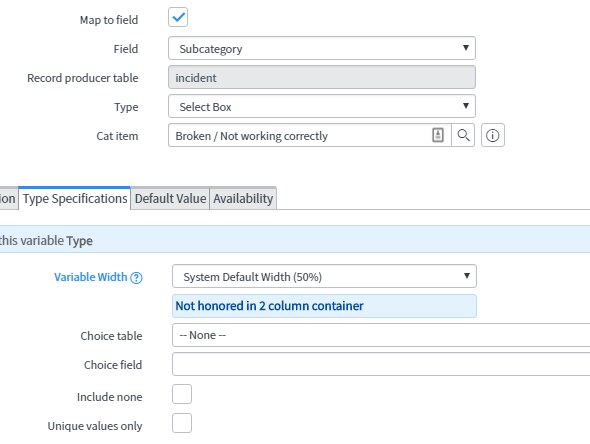This screenshot has height=444, width=590.
Task: Uncheck the Map to field checkbox
Action: coord(178,17)
